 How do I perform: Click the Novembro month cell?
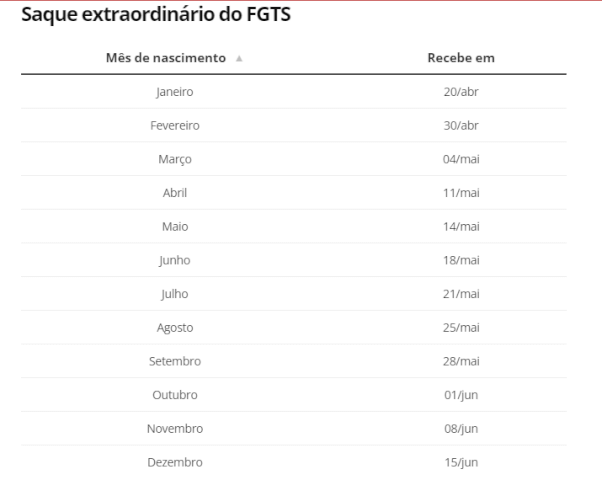click(175, 428)
